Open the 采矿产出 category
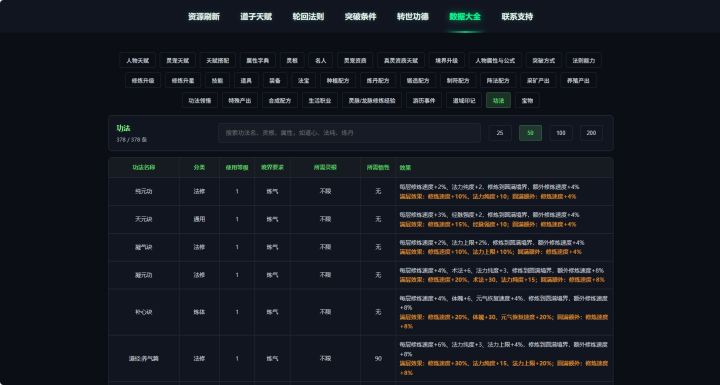 click(538, 80)
